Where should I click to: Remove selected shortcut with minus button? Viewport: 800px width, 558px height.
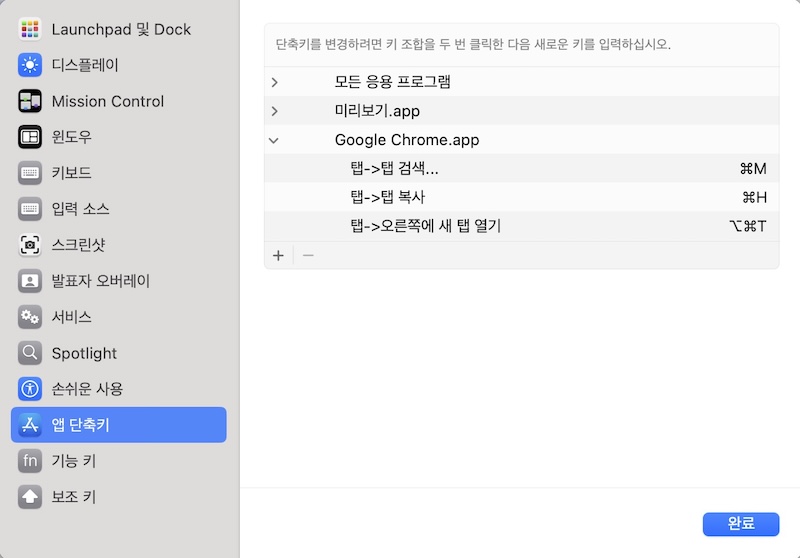pyautogui.click(x=308, y=256)
